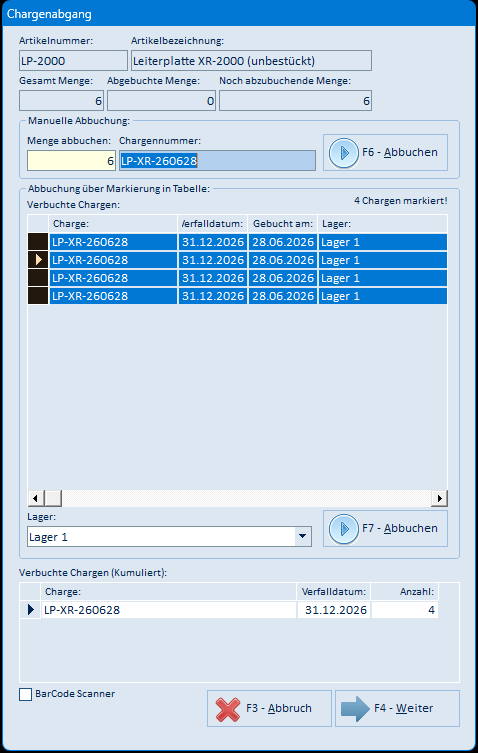Click the Menge abbuchen input field
Image resolution: width=478 pixels, height=753 pixels.
click(x=72, y=161)
